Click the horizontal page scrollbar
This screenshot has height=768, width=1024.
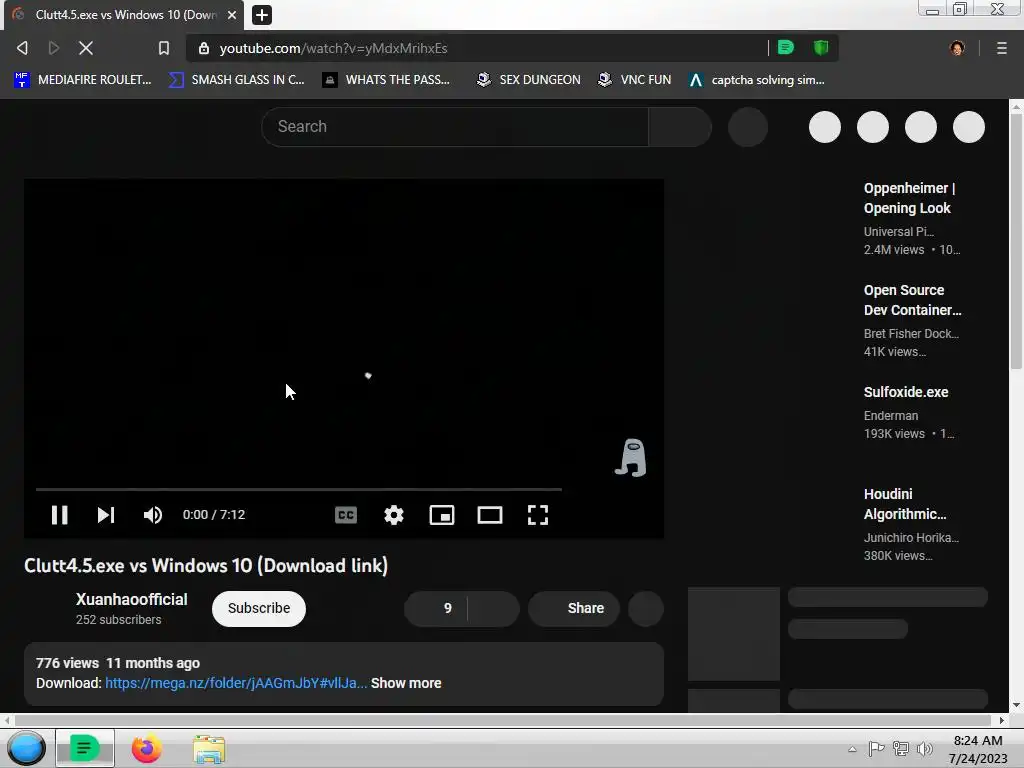pyautogui.click(x=503, y=720)
